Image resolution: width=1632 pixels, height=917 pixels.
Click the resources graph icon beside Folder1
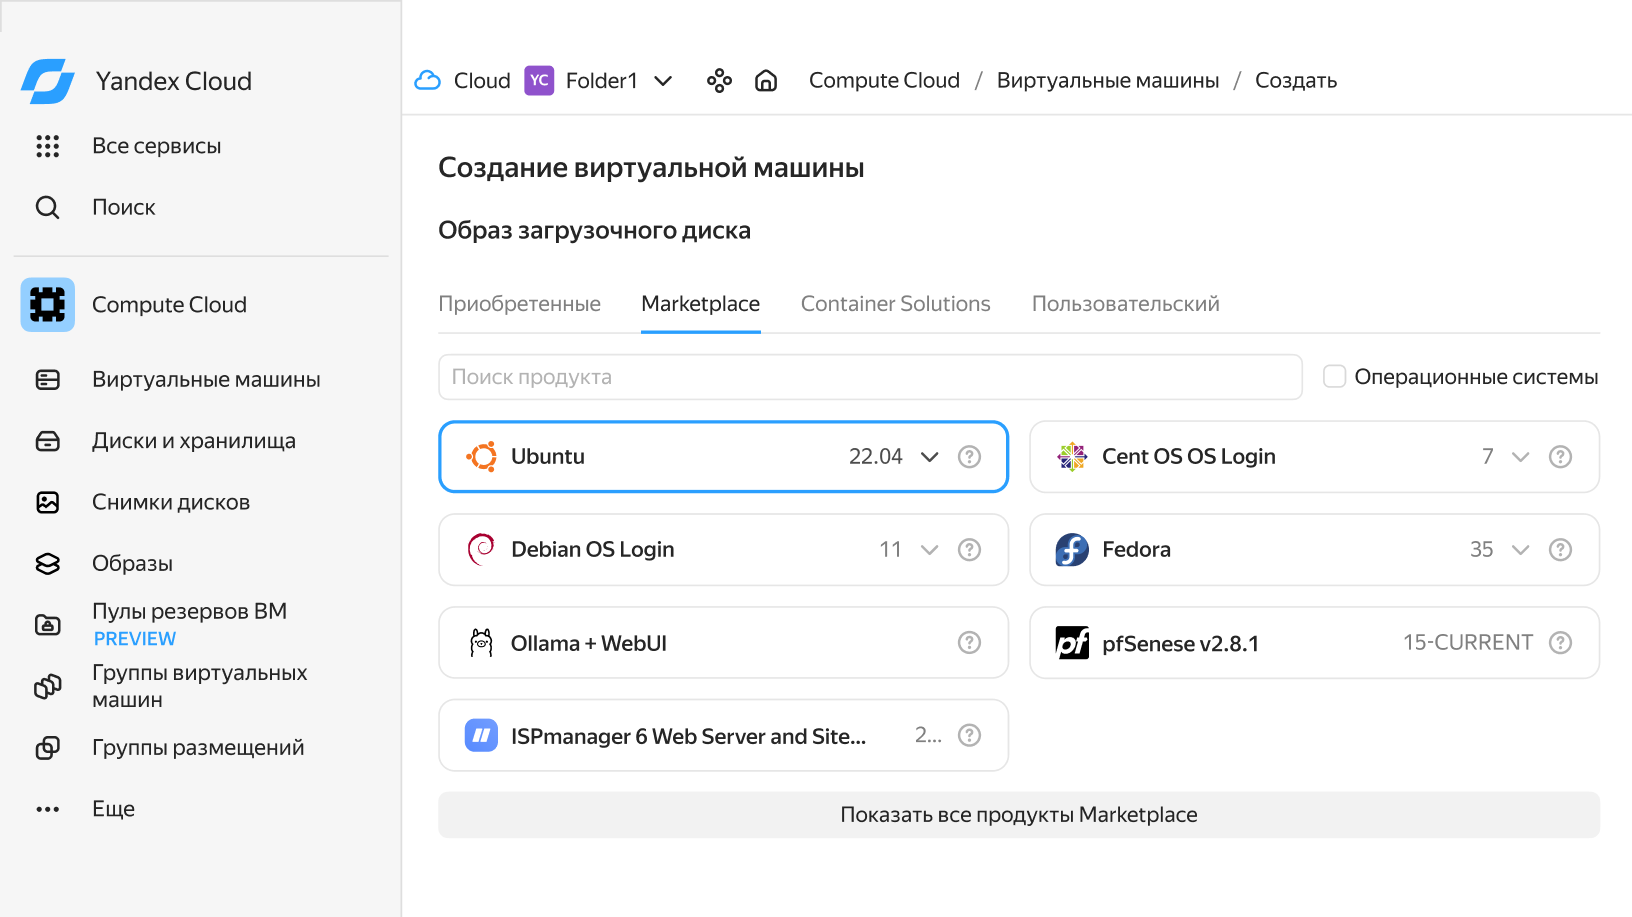719,81
